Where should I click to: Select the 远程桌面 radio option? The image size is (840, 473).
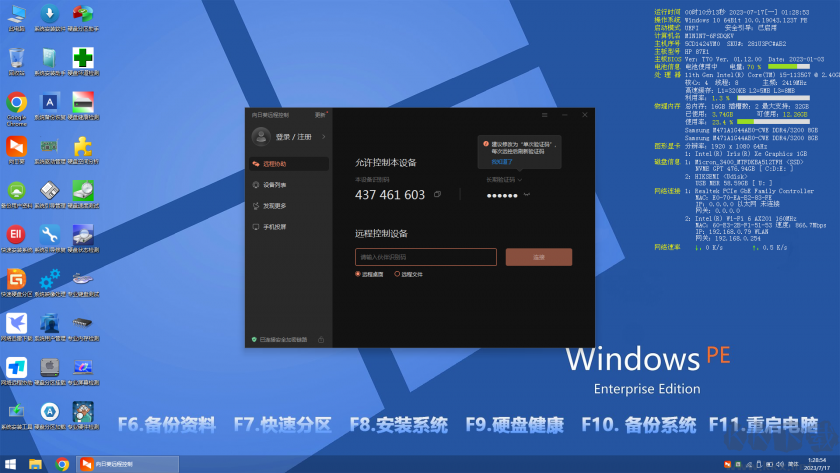click(x=369, y=274)
